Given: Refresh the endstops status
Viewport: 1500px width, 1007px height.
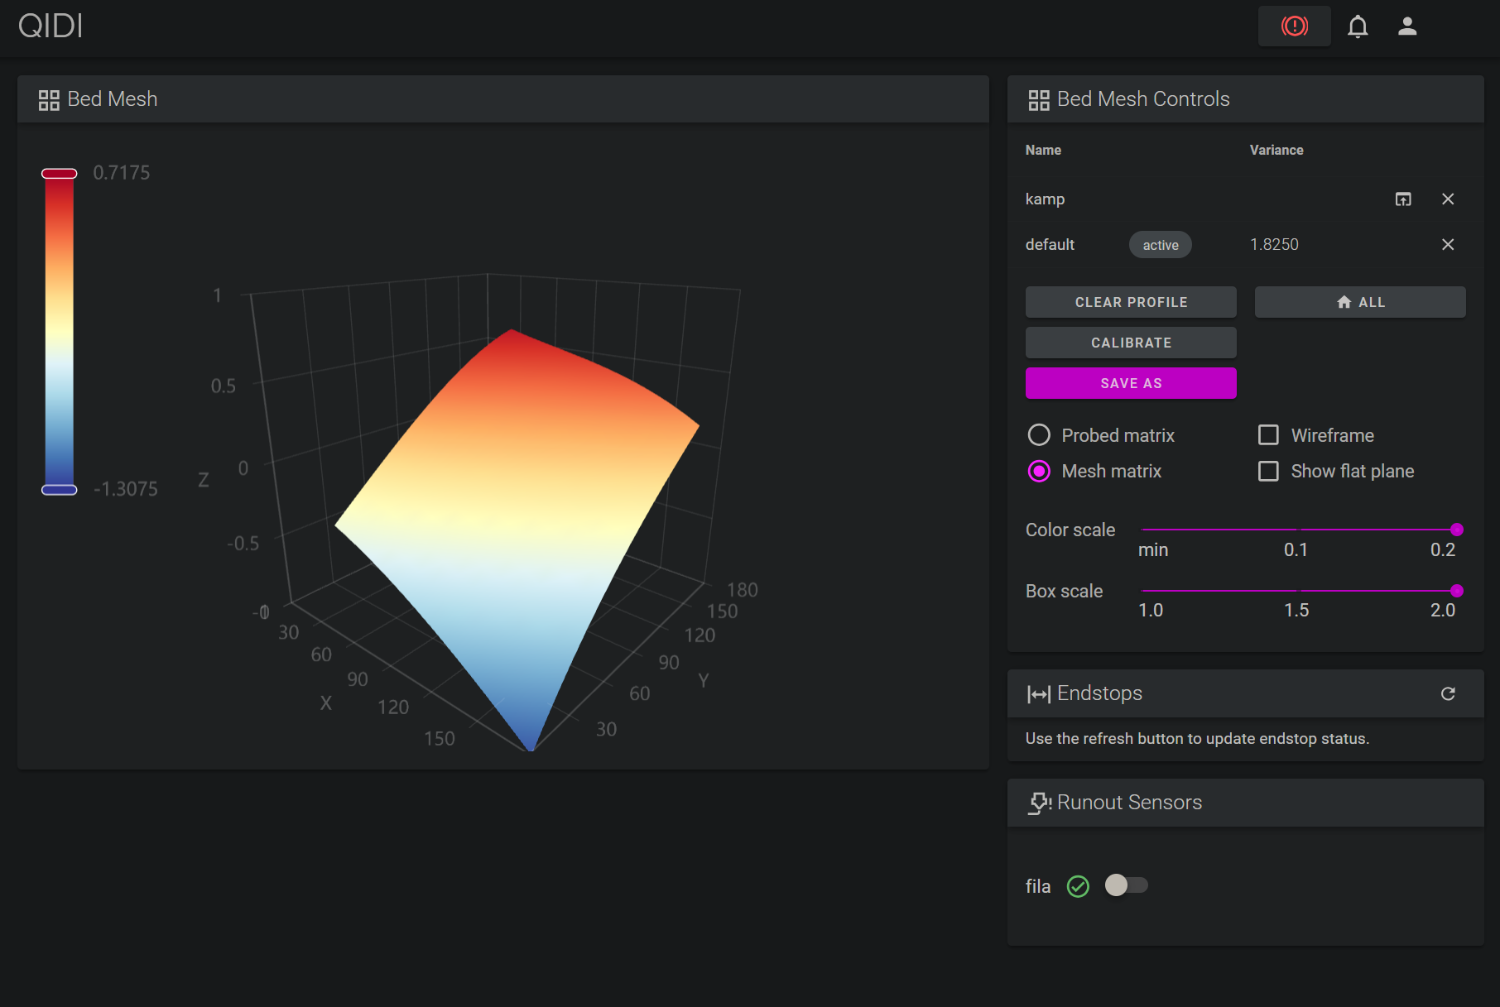Looking at the screenshot, I should tap(1447, 693).
